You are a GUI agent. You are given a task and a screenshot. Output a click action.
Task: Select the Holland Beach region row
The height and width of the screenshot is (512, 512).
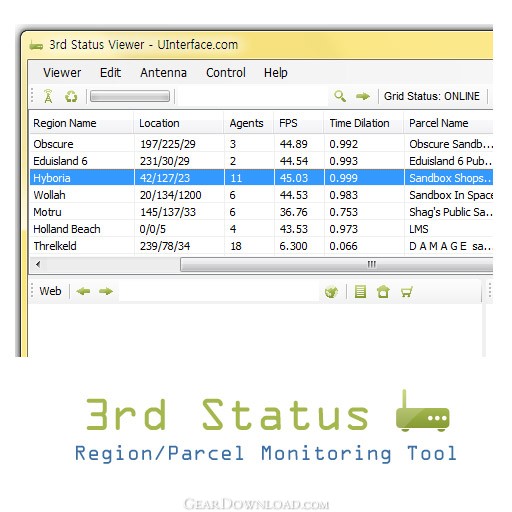(261, 229)
